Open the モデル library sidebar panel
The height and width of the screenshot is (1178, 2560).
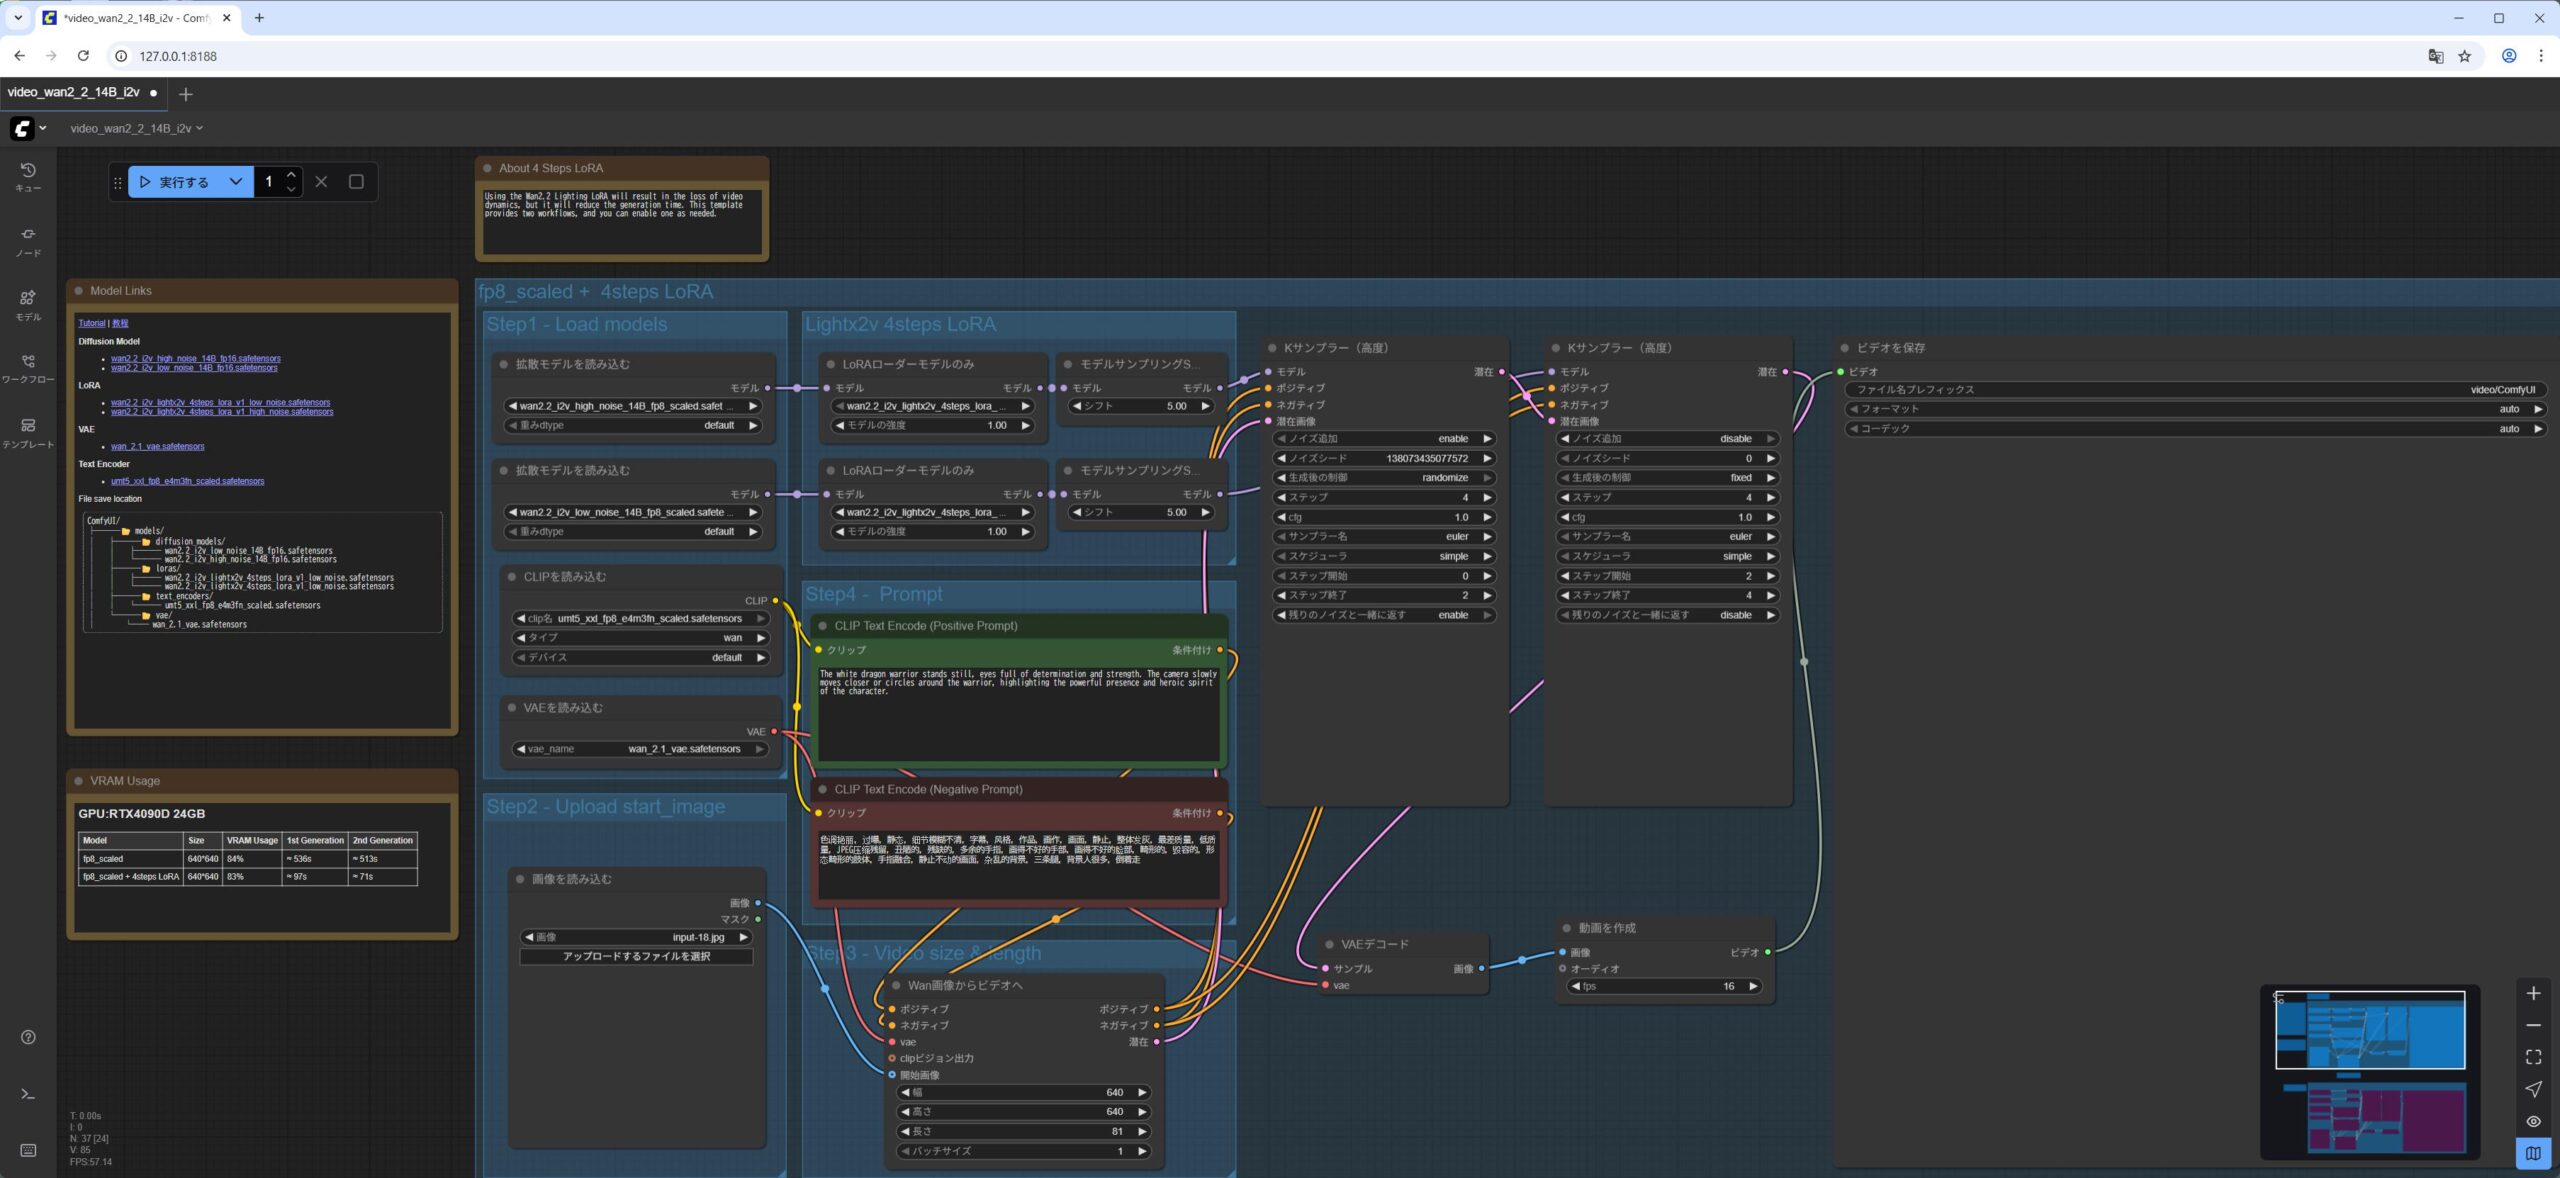pos(28,305)
